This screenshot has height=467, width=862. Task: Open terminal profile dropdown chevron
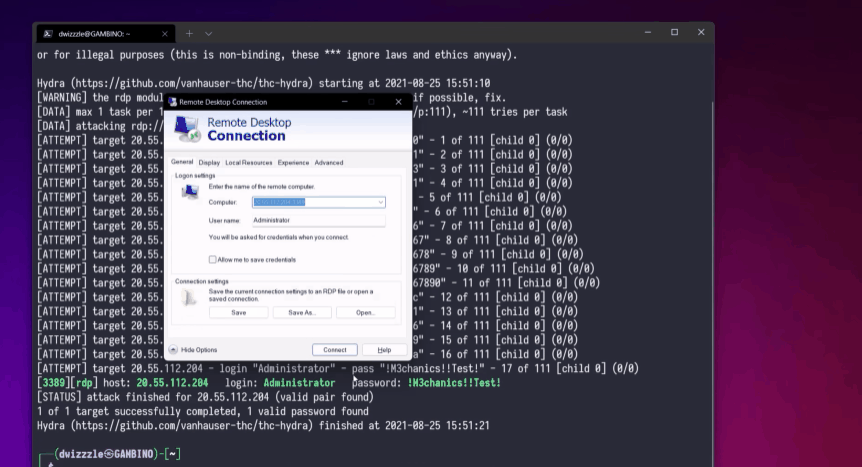pos(208,34)
